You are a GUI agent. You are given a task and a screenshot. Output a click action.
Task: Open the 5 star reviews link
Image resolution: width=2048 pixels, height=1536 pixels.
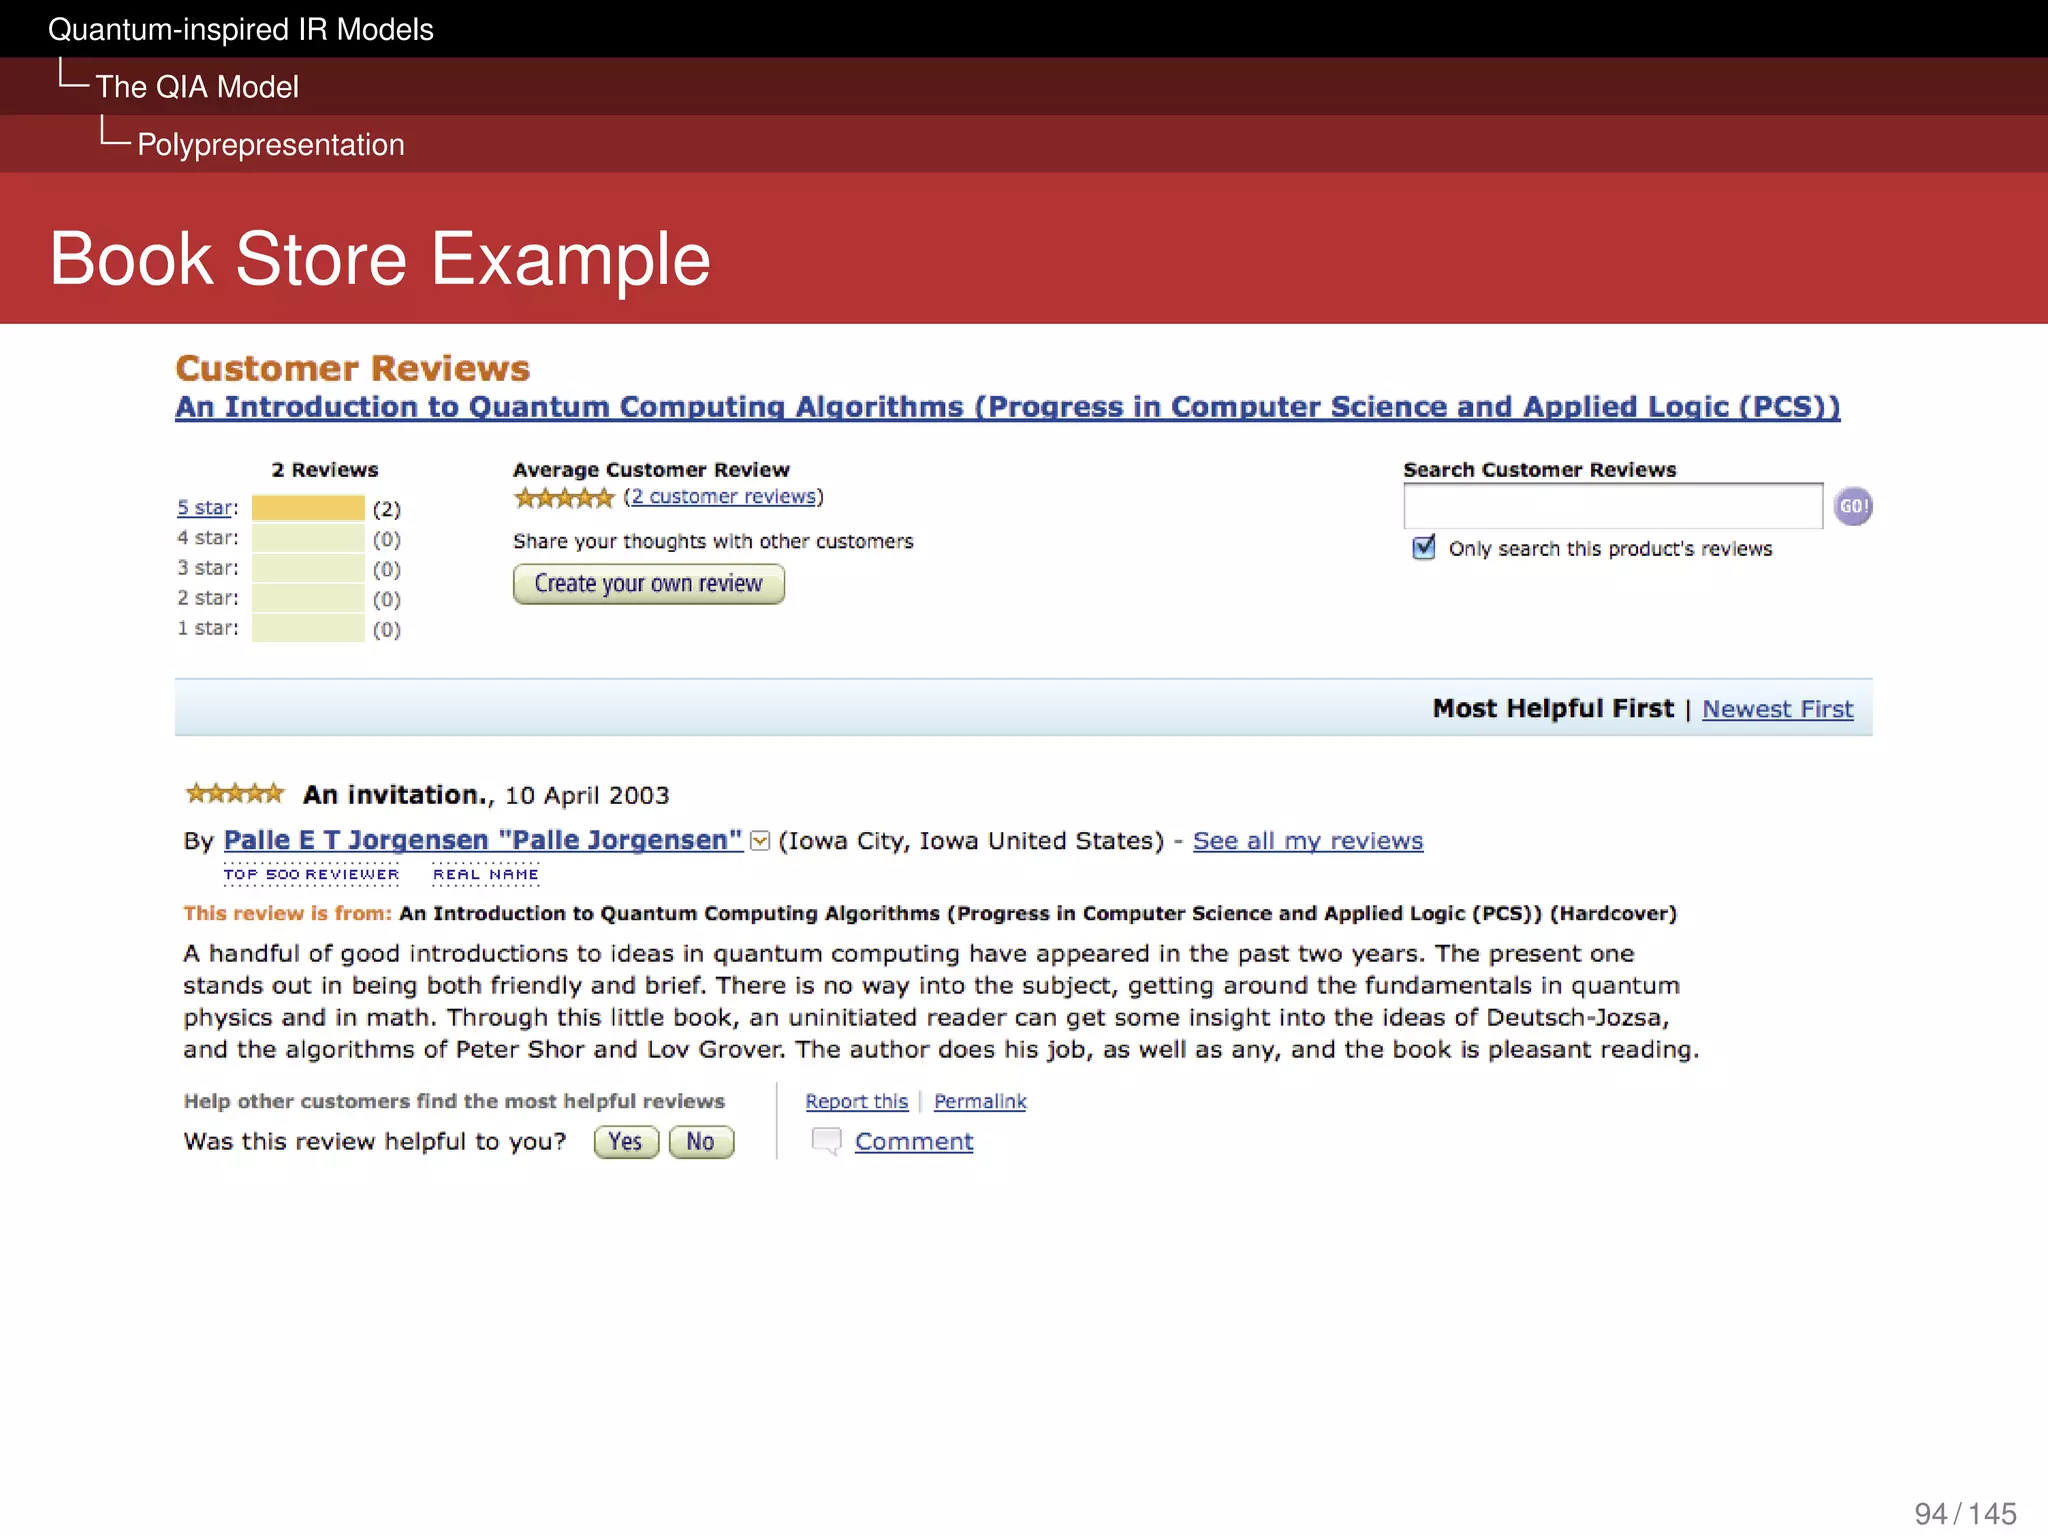[x=206, y=508]
